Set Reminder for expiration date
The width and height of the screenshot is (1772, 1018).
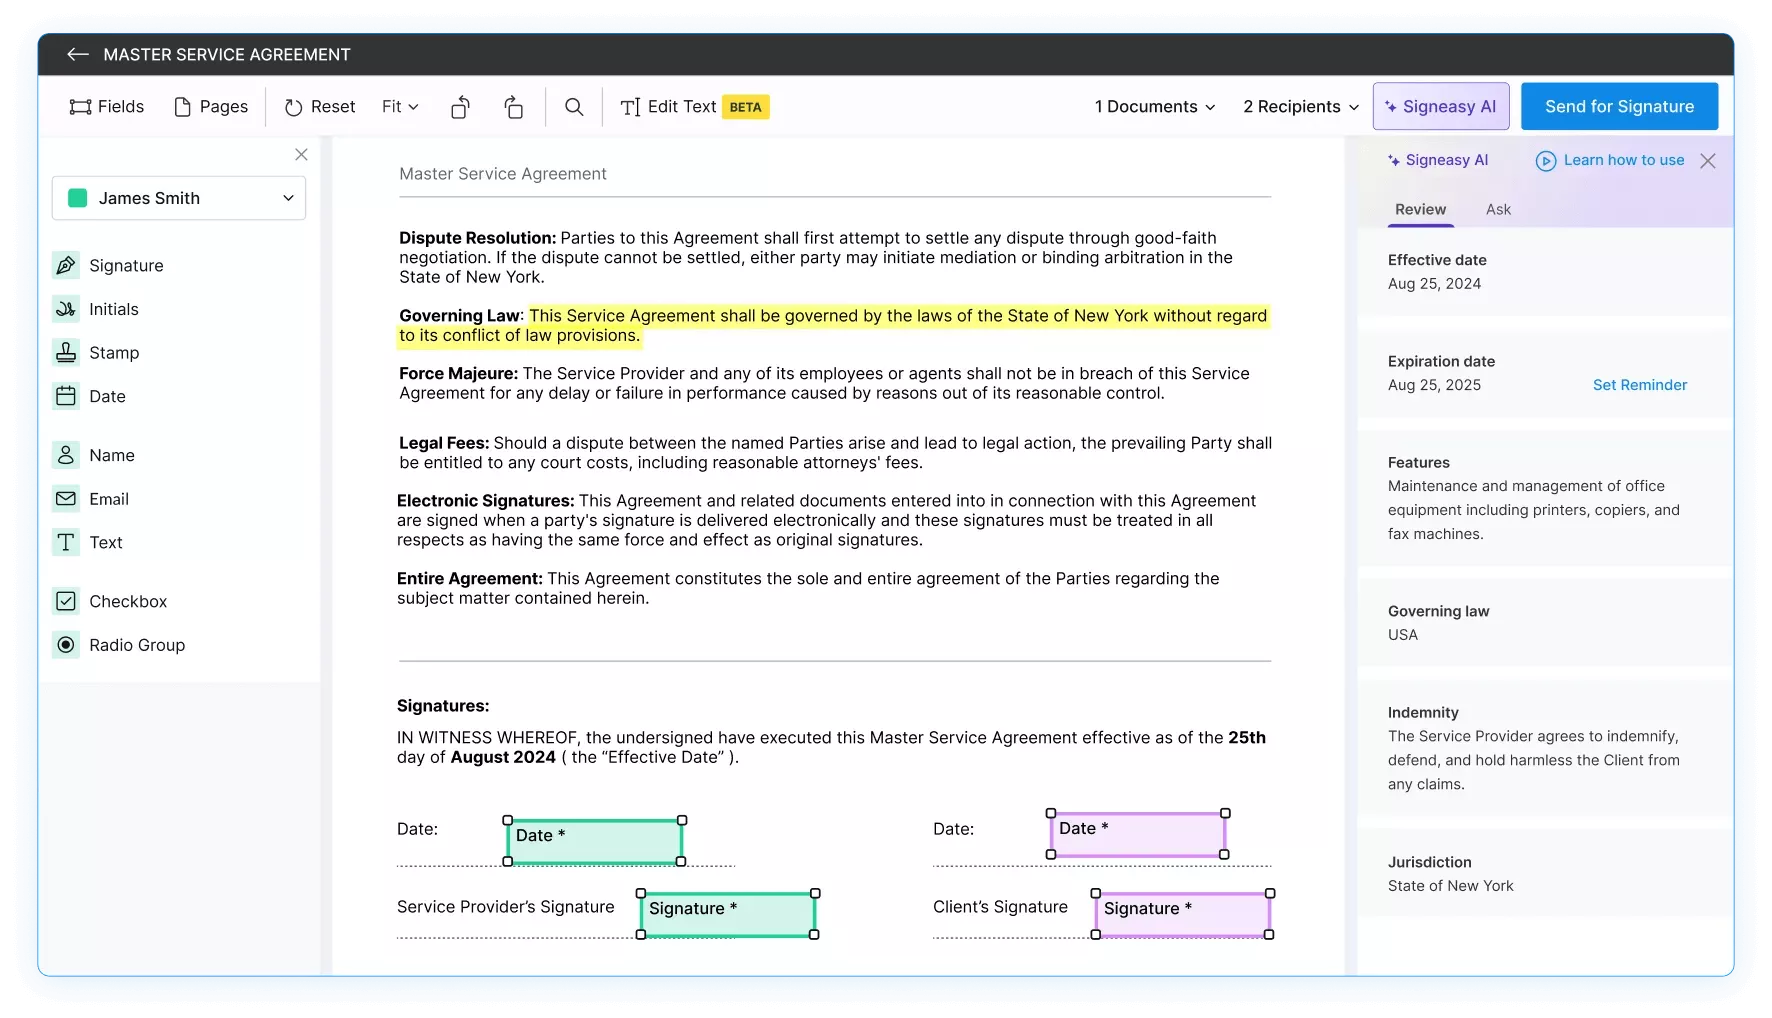click(1639, 384)
